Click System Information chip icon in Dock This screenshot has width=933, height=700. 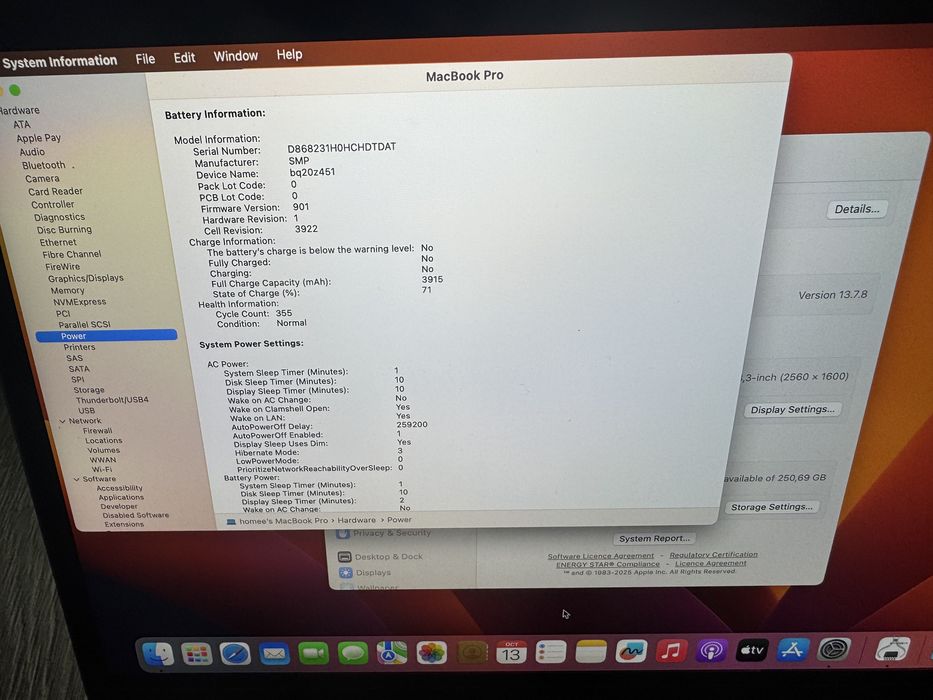click(892, 648)
